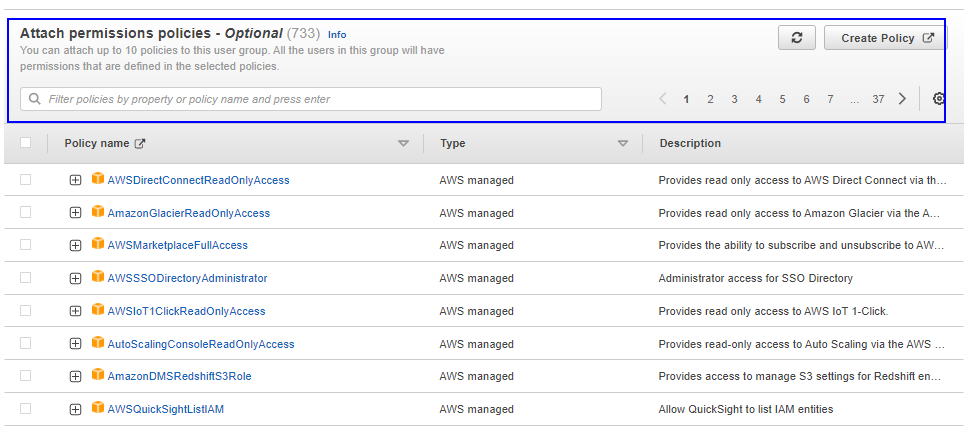Open the AWSMarketplaceFullAccess policy link

point(177,245)
